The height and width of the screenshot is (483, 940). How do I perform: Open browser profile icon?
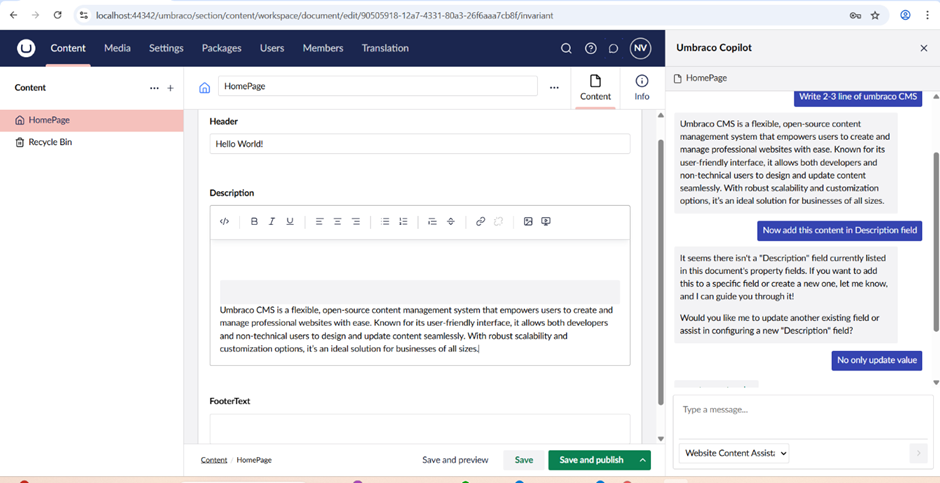pos(905,15)
